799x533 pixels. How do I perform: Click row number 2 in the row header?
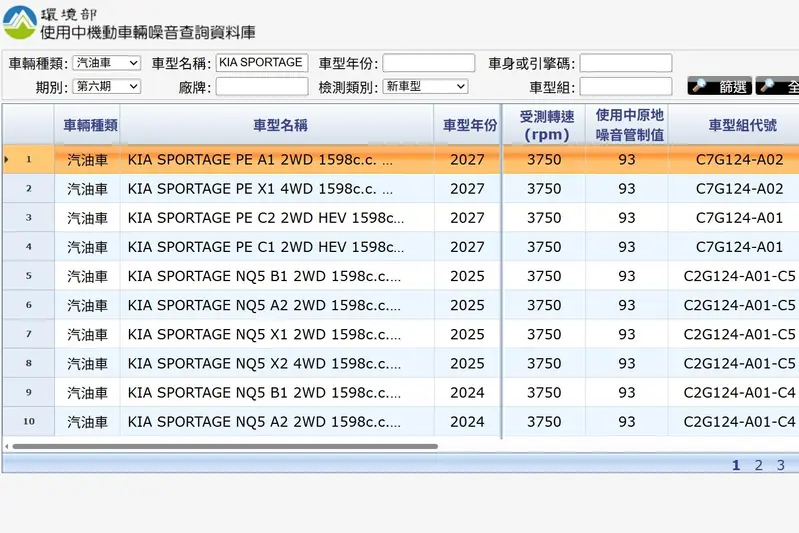coord(29,189)
